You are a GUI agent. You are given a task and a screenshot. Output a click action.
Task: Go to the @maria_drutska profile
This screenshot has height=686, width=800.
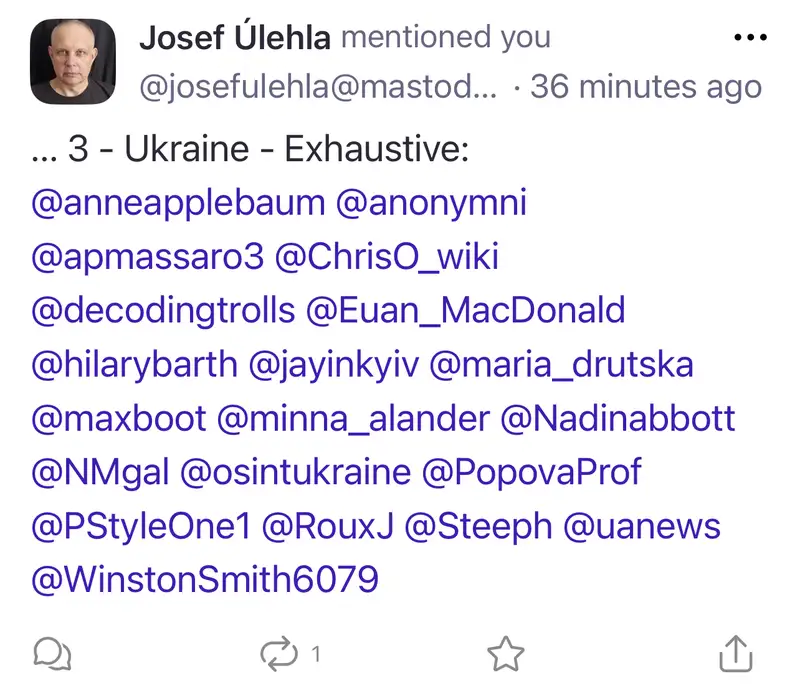click(x=561, y=364)
